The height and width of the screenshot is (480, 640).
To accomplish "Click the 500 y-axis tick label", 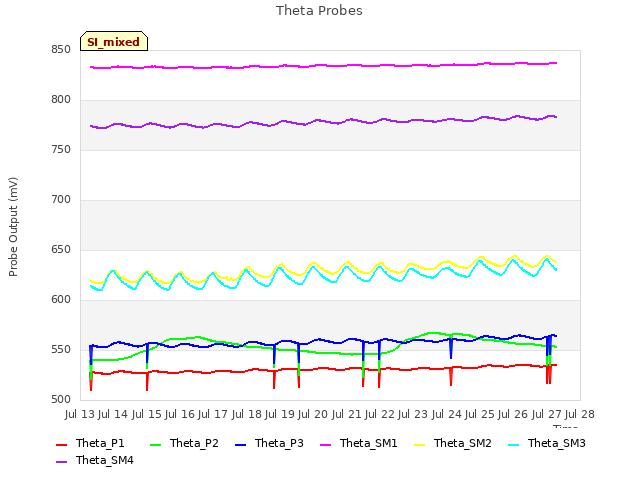I will [61, 400].
